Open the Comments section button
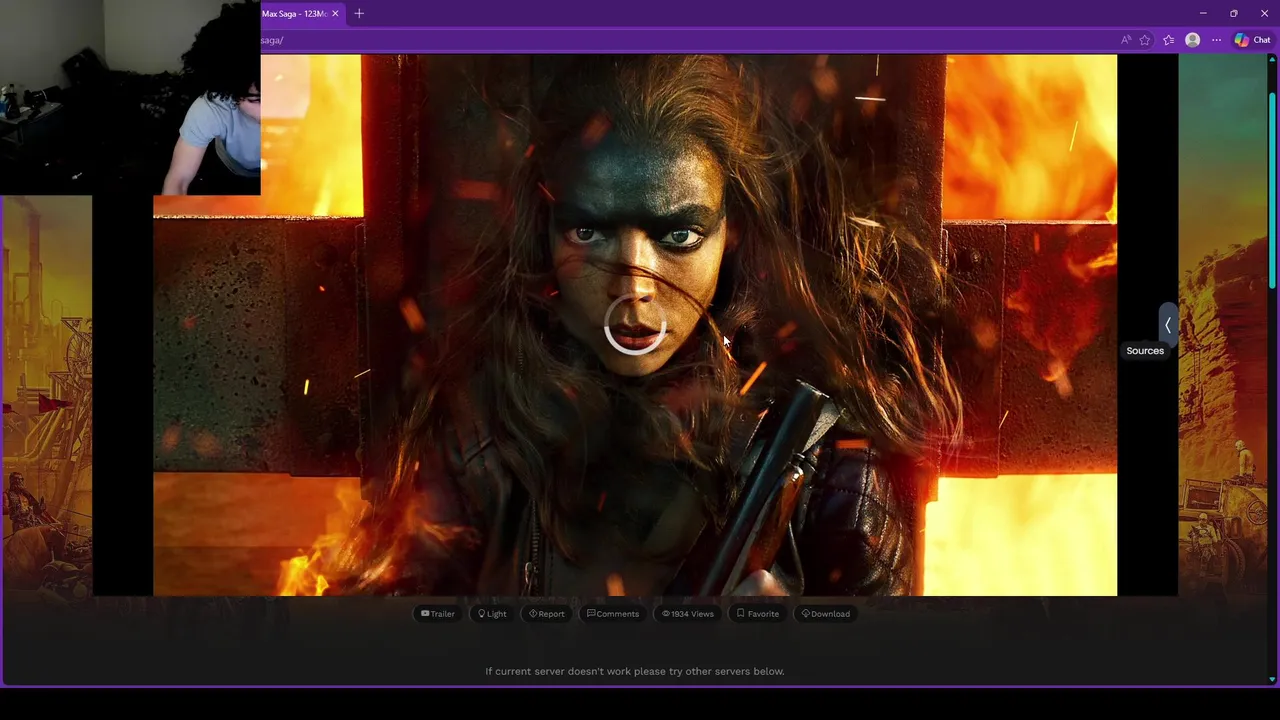This screenshot has width=1280, height=720. 613,614
